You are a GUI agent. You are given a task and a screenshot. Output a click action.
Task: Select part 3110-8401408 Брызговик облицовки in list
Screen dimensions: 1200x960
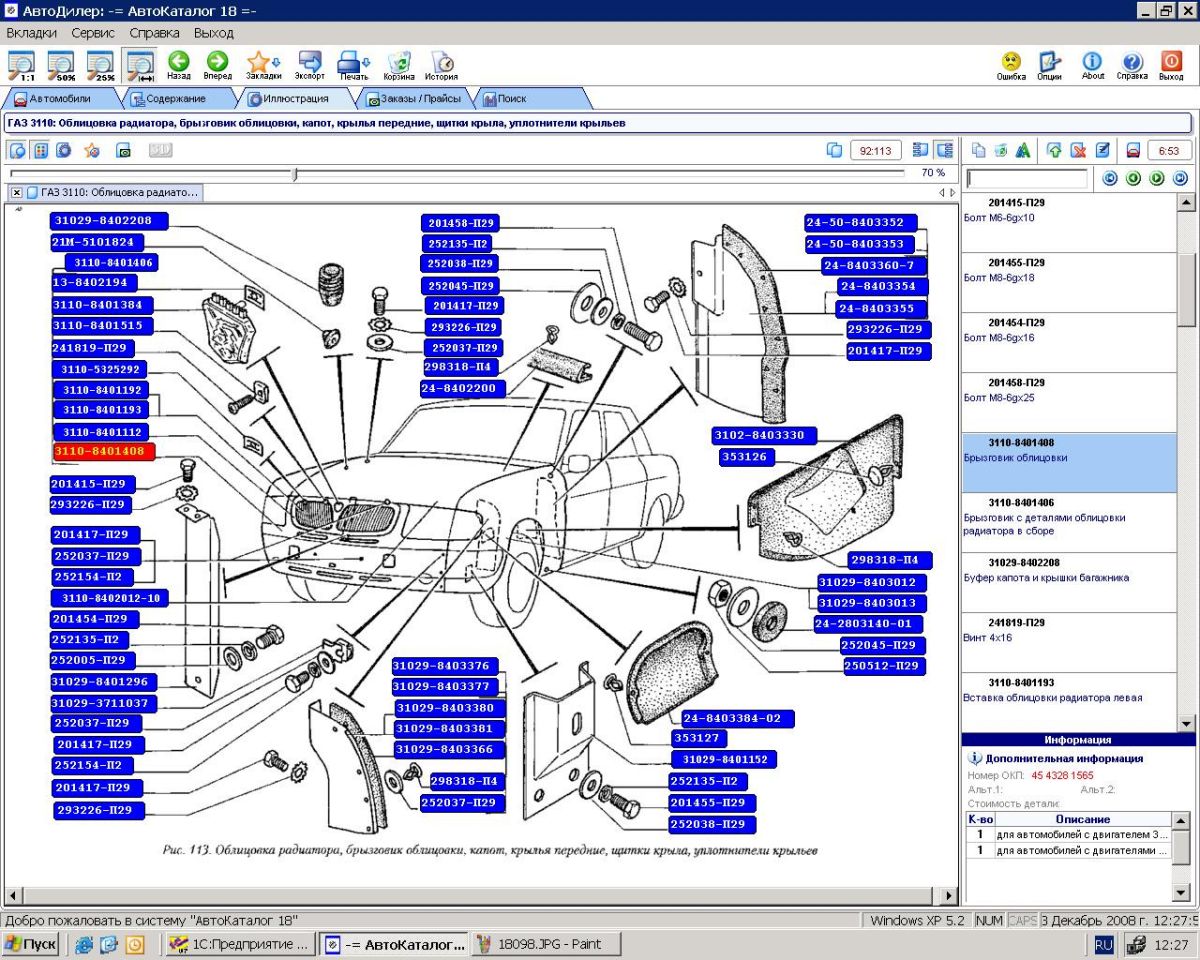point(1069,462)
